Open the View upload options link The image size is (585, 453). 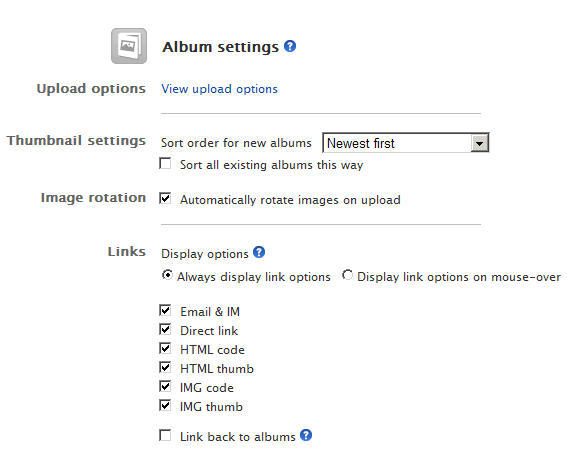coord(219,89)
